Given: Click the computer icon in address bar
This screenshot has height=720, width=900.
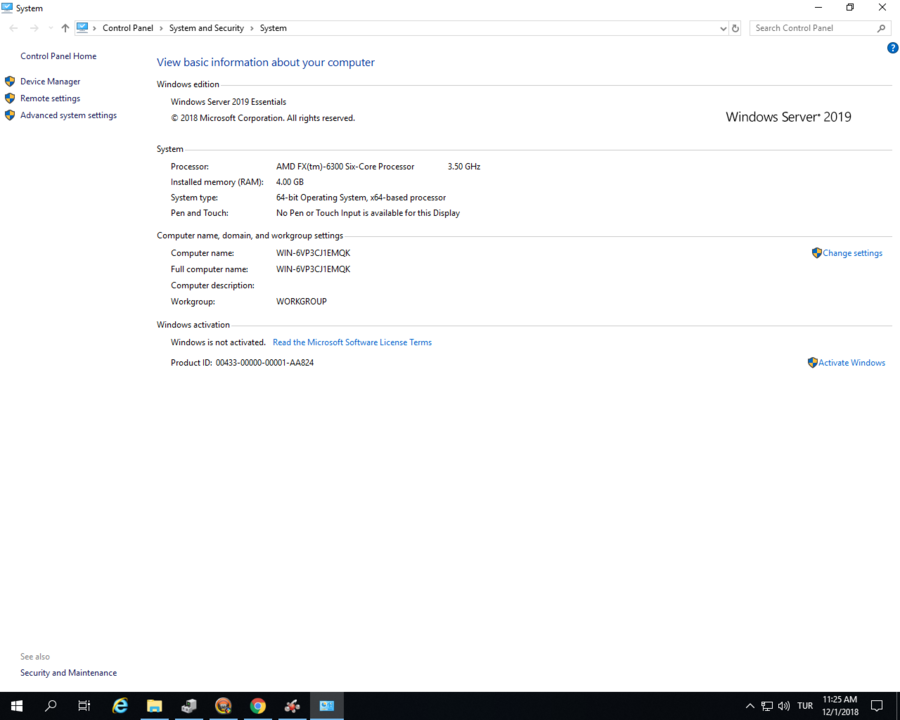Looking at the screenshot, I should [x=83, y=28].
